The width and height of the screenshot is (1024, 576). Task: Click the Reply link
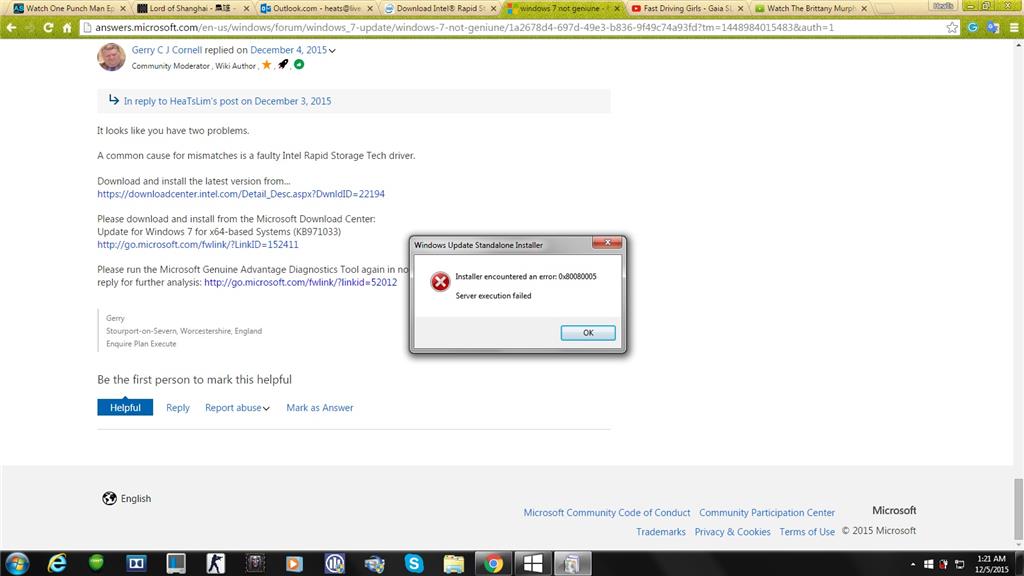pyautogui.click(x=178, y=408)
